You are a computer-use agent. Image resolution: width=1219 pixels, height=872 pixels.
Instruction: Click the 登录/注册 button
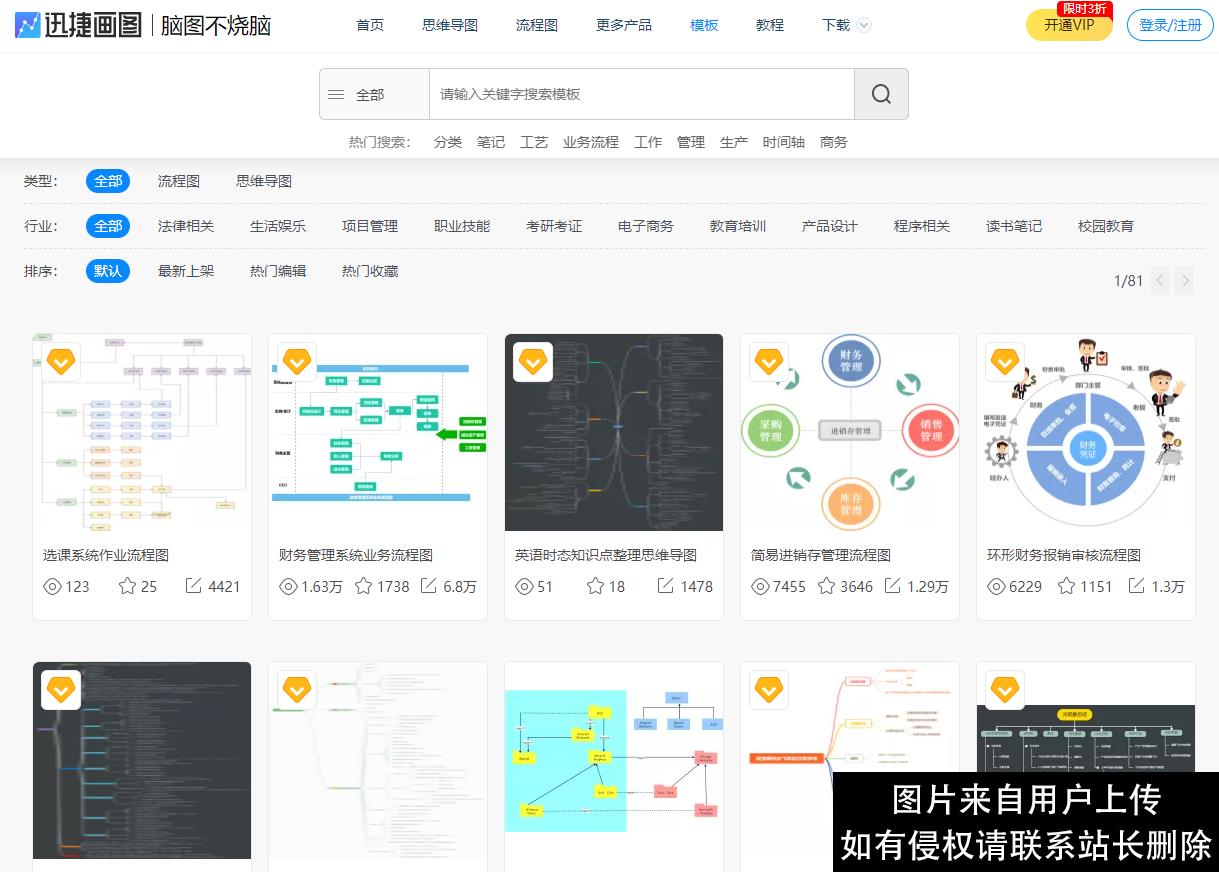[1170, 25]
